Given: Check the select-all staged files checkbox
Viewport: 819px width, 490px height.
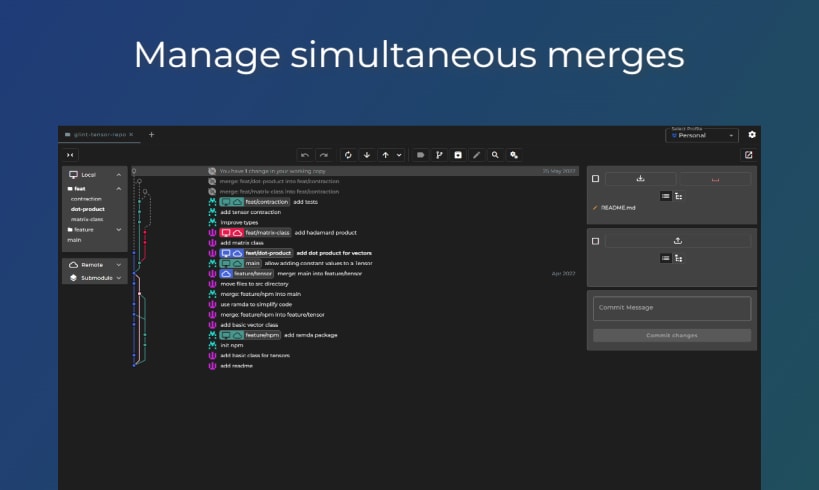Looking at the screenshot, I should pyautogui.click(x=595, y=241).
